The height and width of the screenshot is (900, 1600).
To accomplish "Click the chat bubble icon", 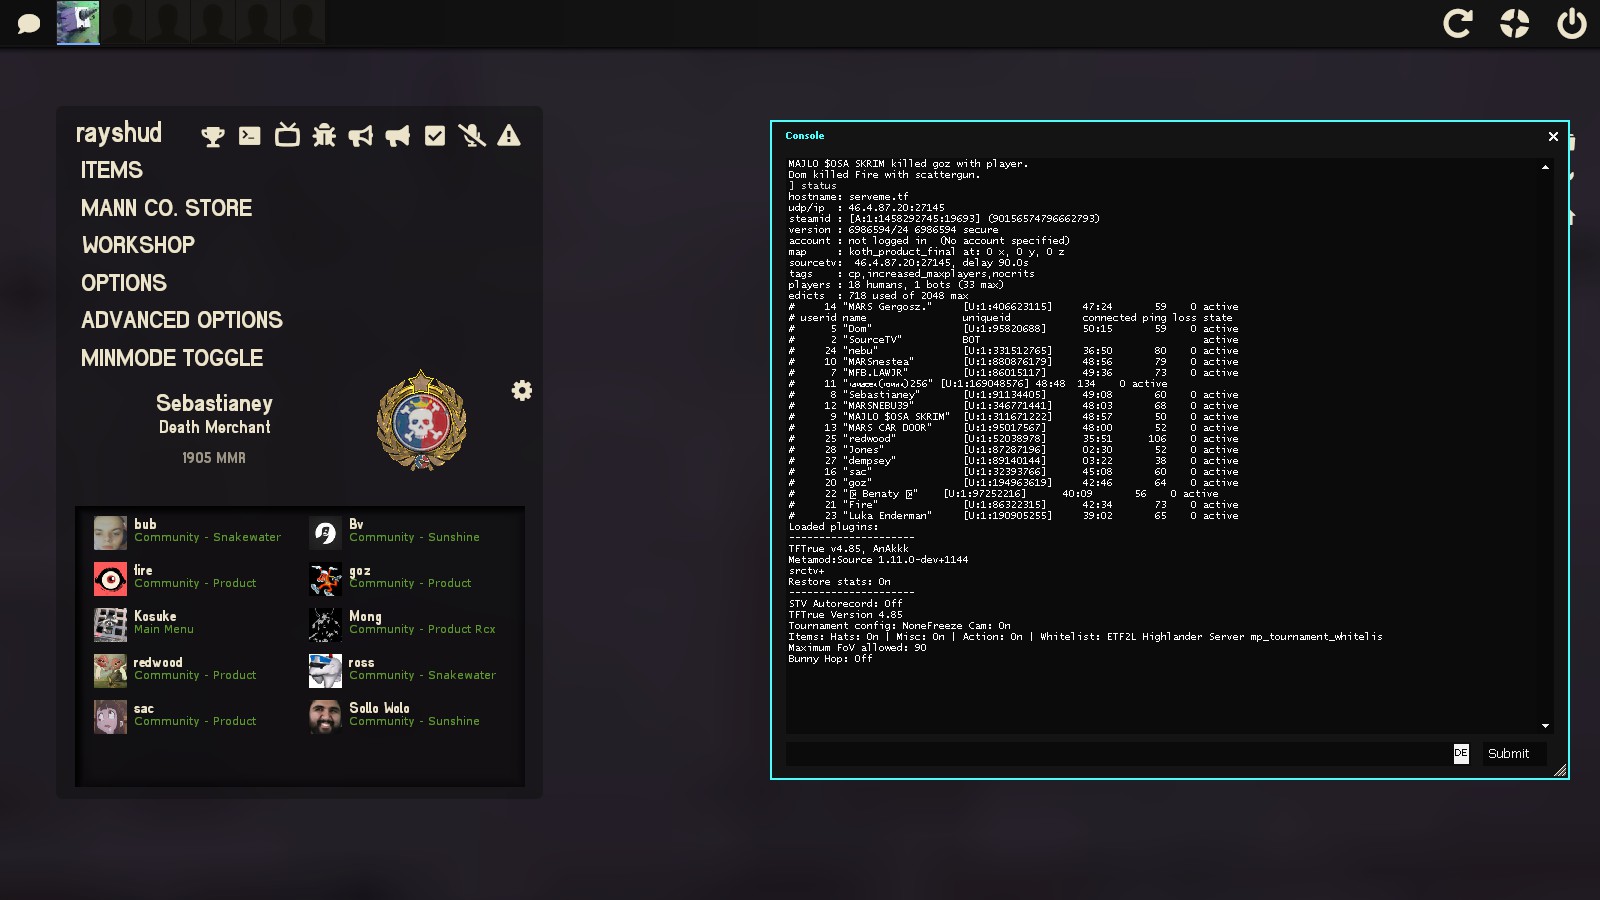I will [29, 23].
